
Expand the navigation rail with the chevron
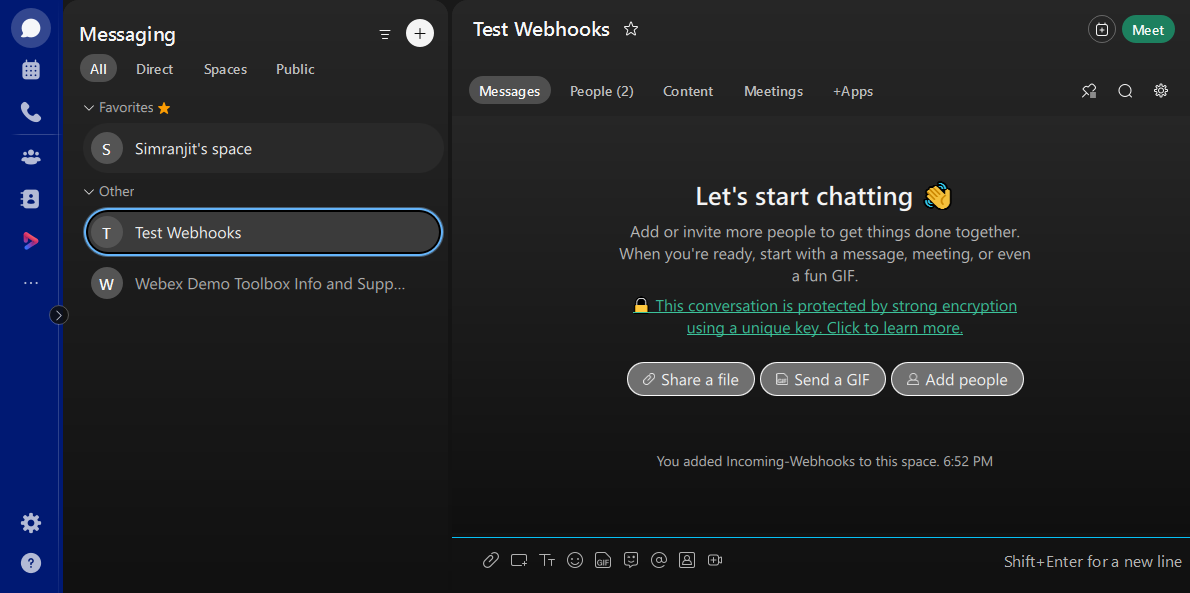(x=58, y=315)
